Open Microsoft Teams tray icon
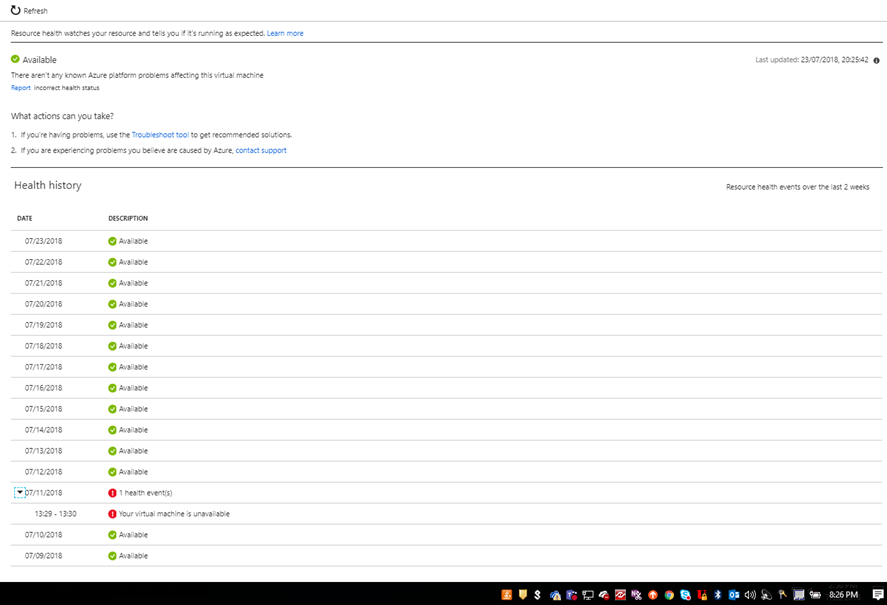Screen dimensions: 887x605 point(572,595)
